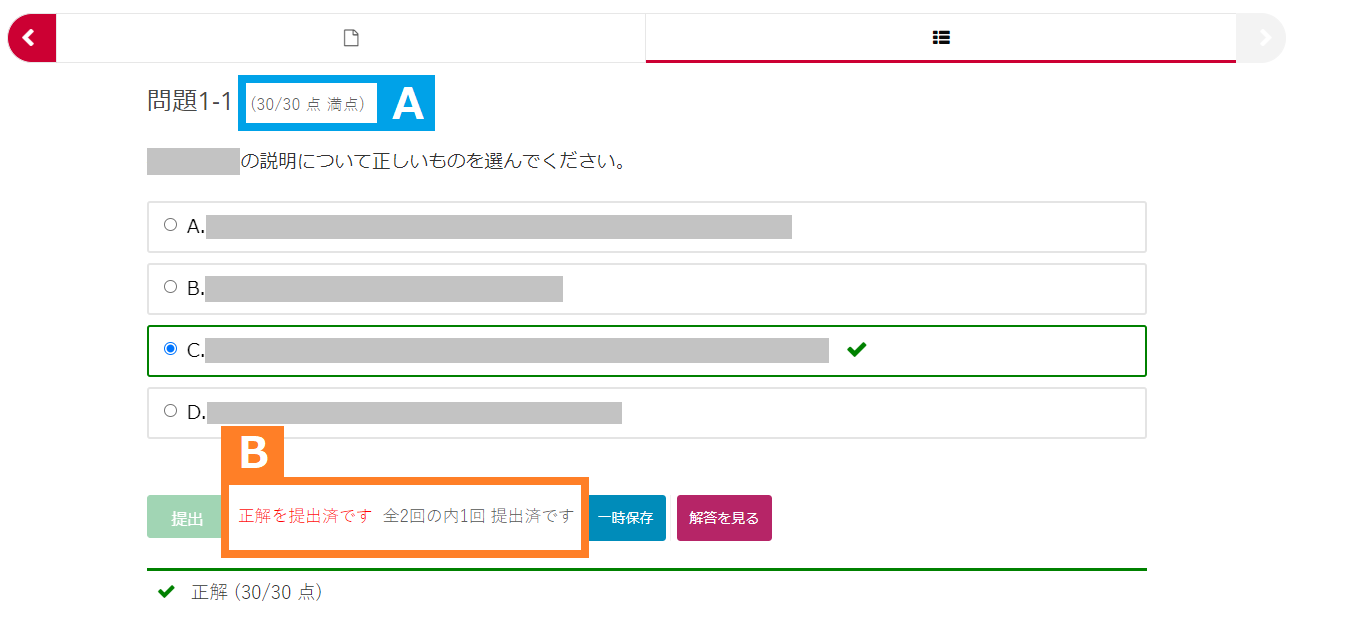Click the 正解を提出済です status text
The image size is (1364, 628).
point(305,516)
